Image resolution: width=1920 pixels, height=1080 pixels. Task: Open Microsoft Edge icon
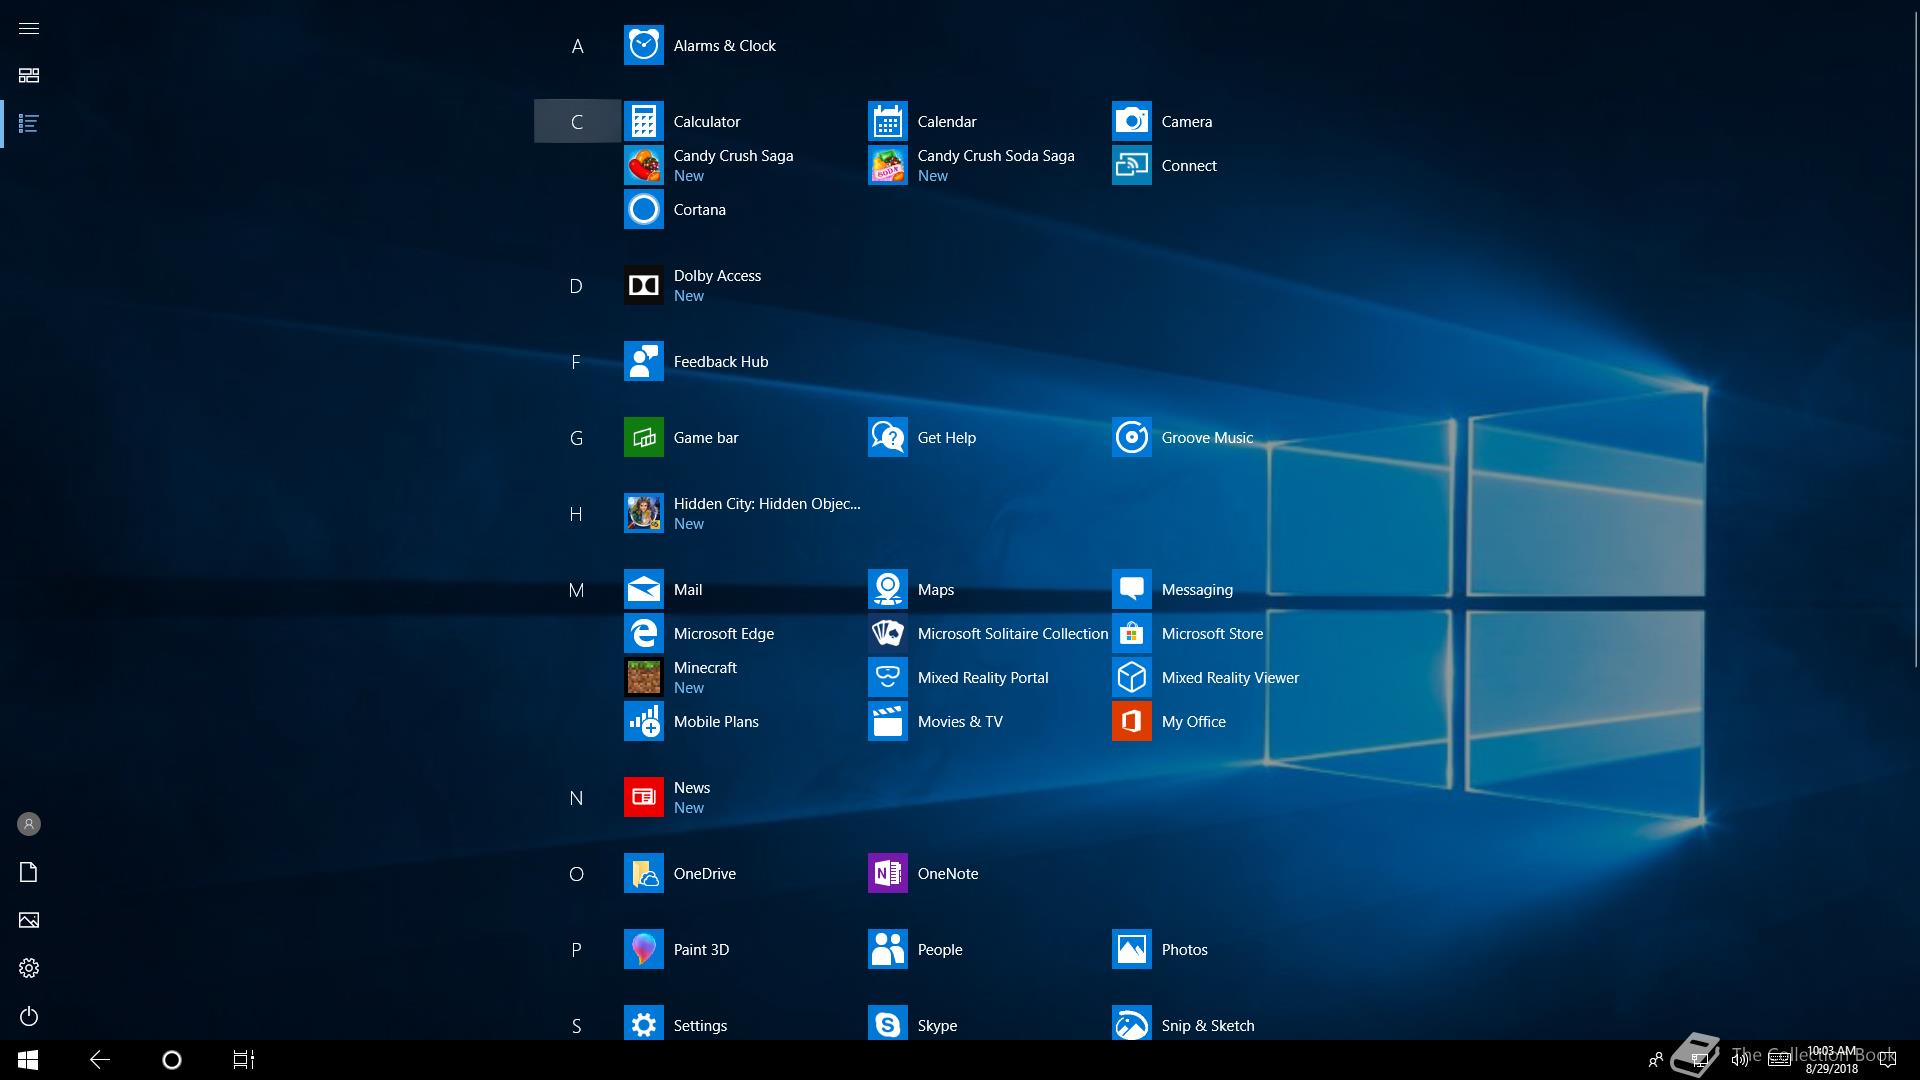click(x=643, y=633)
